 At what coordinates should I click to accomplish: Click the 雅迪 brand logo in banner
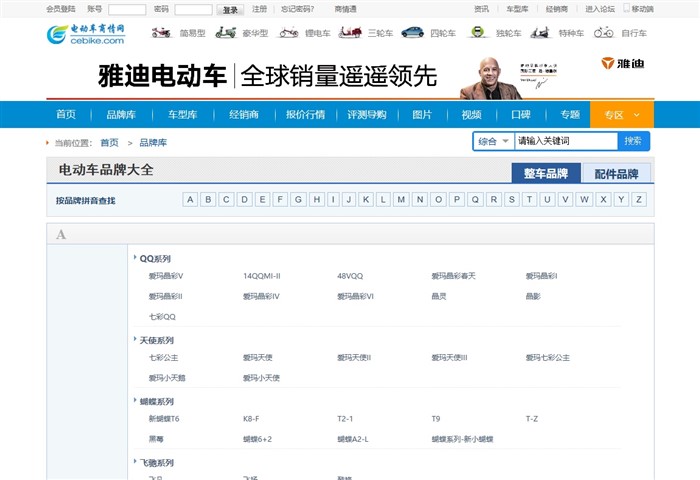coord(622,63)
